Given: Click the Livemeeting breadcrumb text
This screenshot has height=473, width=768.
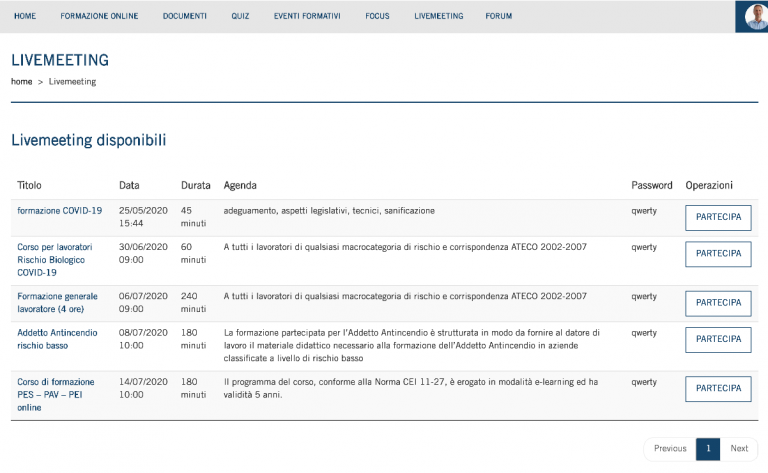Looking at the screenshot, I should click(72, 82).
